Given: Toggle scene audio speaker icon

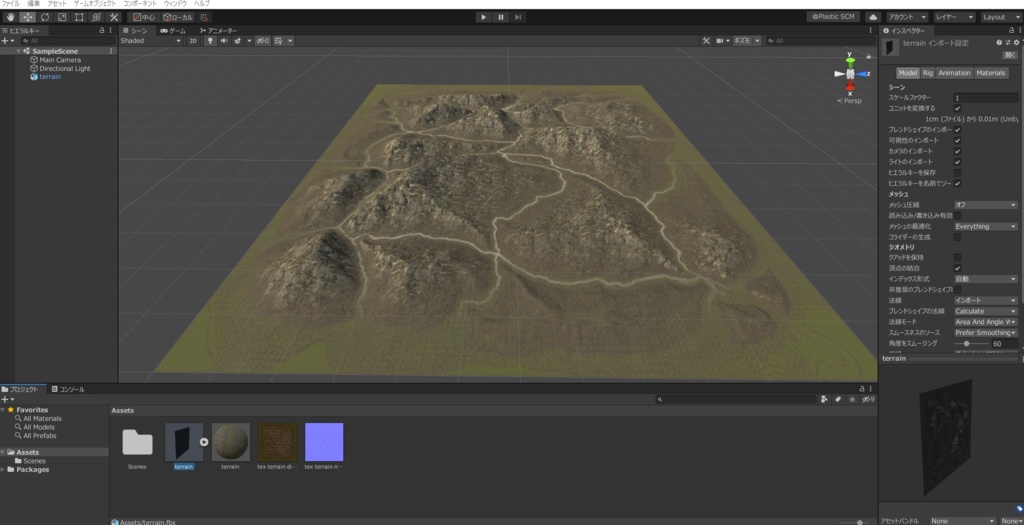Looking at the screenshot, I should coord(224,40).
